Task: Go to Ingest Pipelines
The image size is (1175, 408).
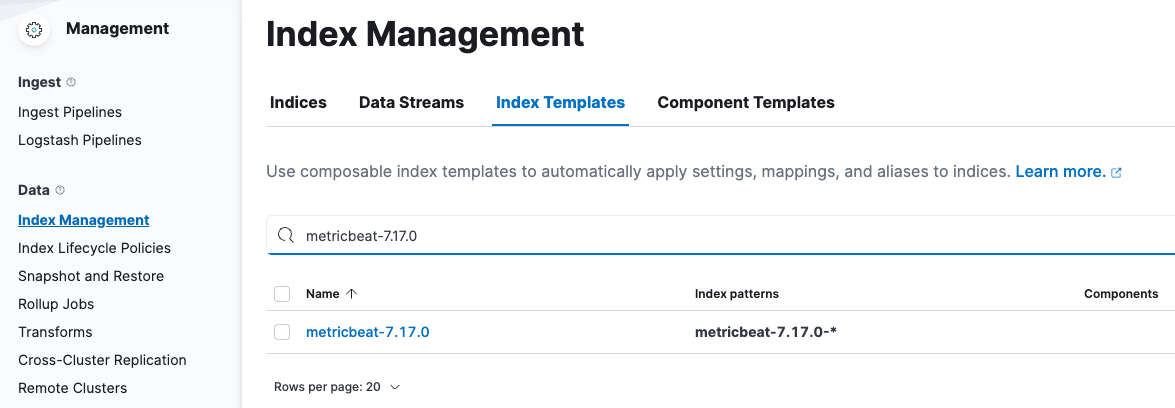Action: [70, 112]
